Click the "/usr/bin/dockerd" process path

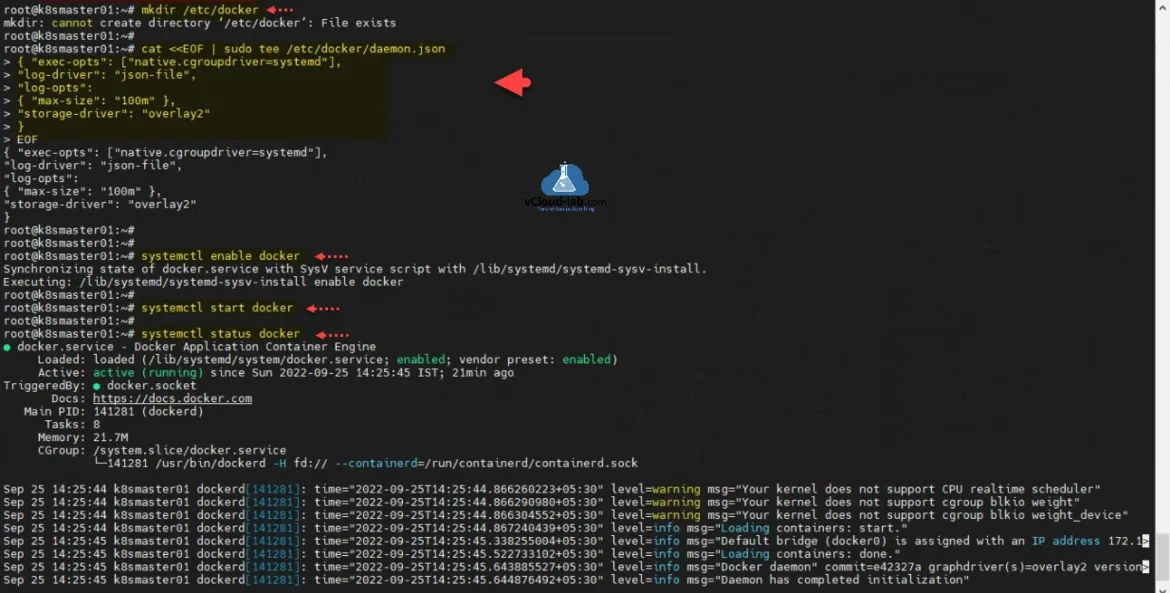coord(210,463)
